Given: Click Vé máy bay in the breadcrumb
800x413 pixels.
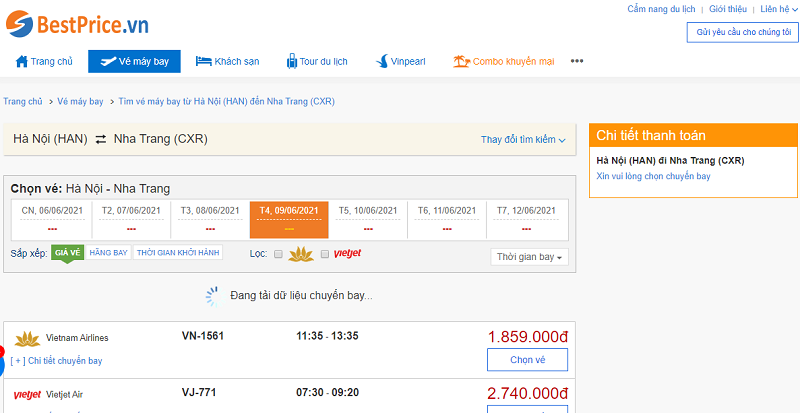Looking at the screenshot, I should point(80,102).
